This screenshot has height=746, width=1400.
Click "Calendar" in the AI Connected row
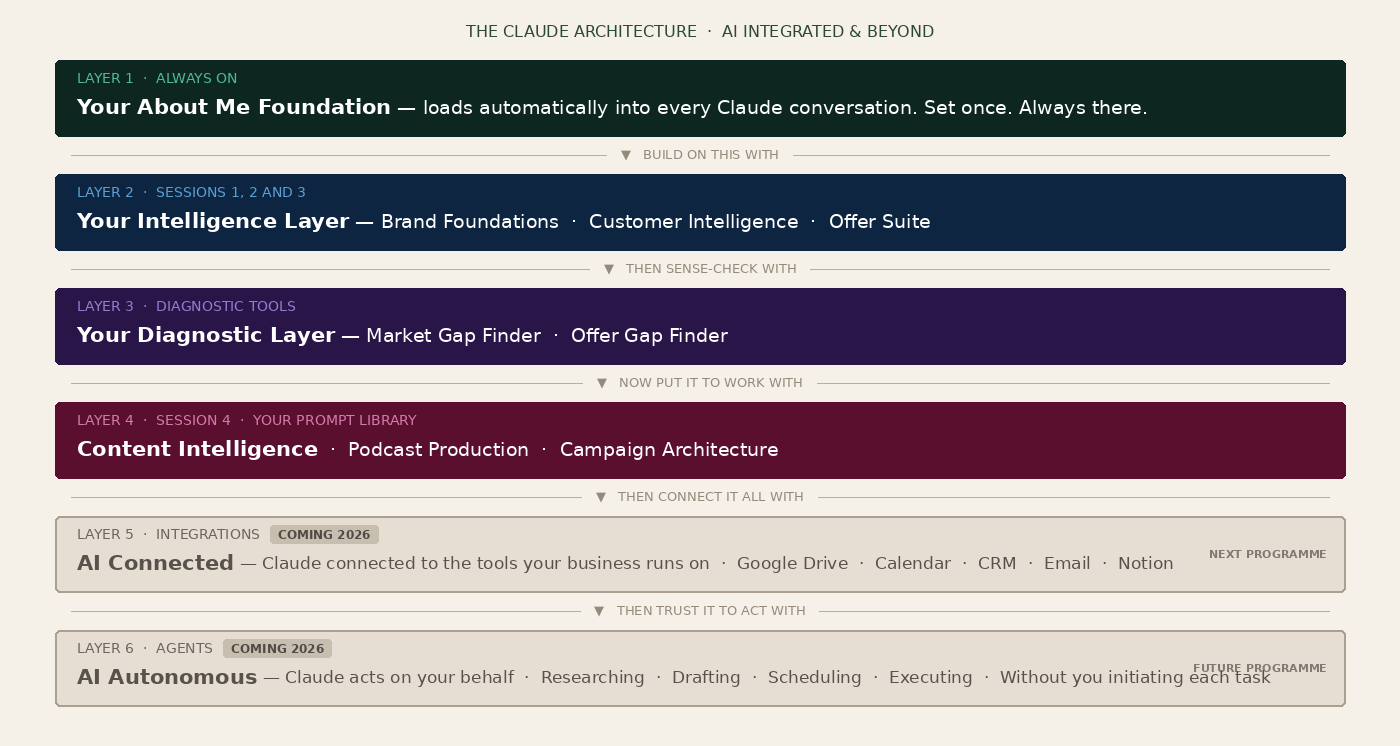(x=913, y=564)
